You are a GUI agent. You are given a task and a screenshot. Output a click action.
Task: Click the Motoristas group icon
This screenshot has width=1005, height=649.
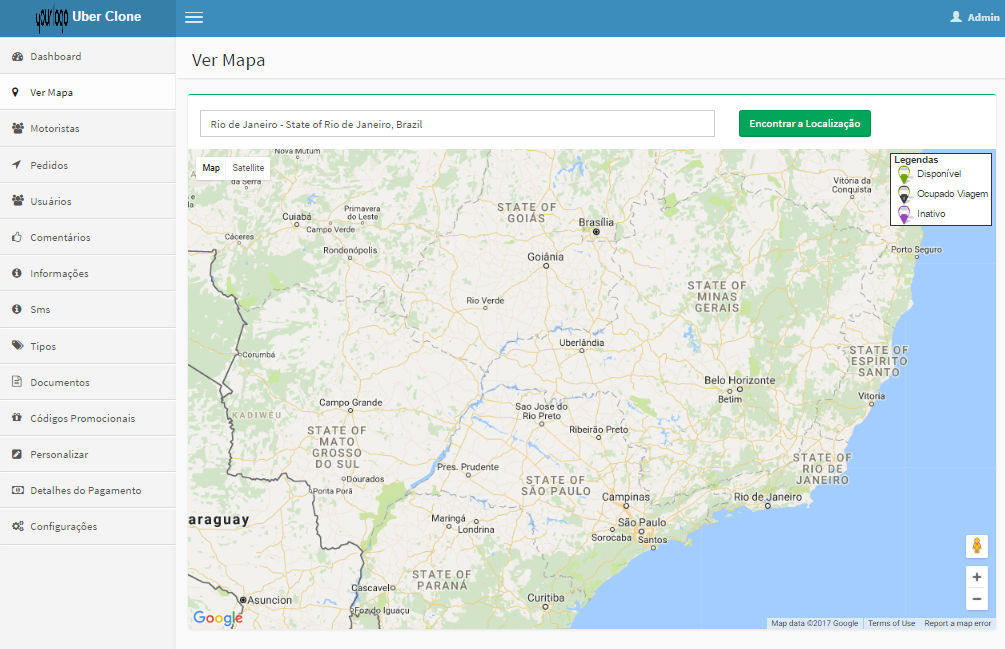point(17,128)
